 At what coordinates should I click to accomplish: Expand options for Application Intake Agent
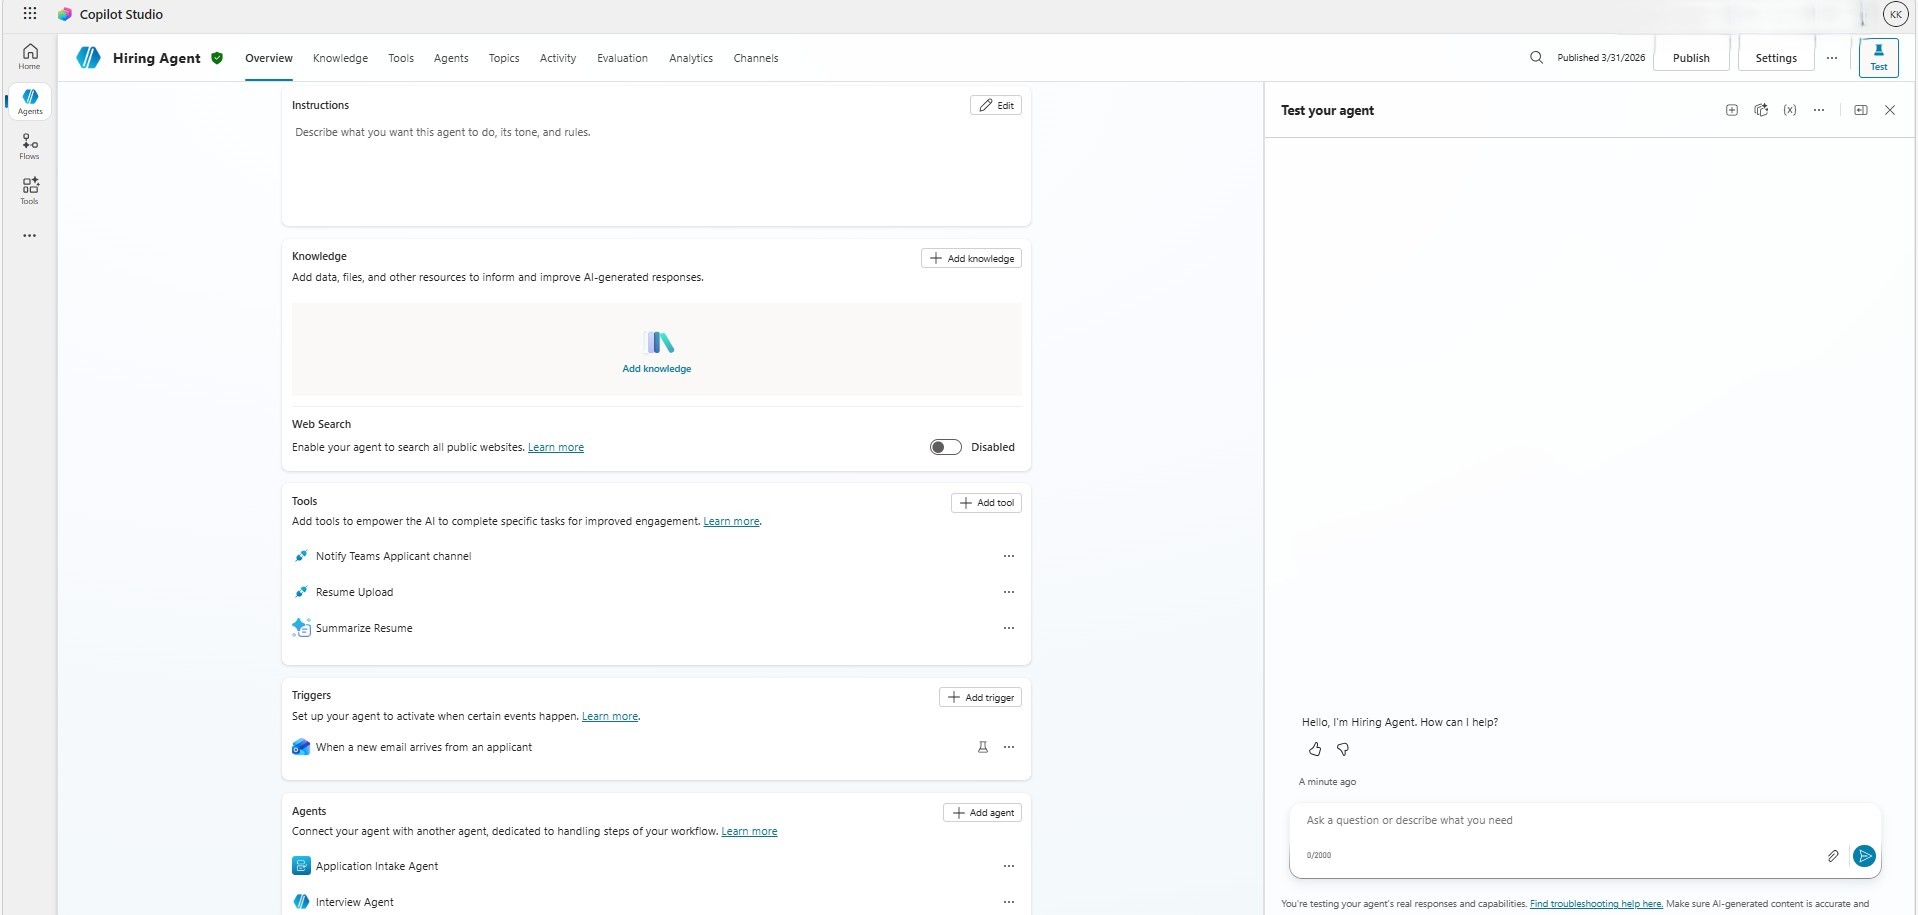(x=1009, y=866)
